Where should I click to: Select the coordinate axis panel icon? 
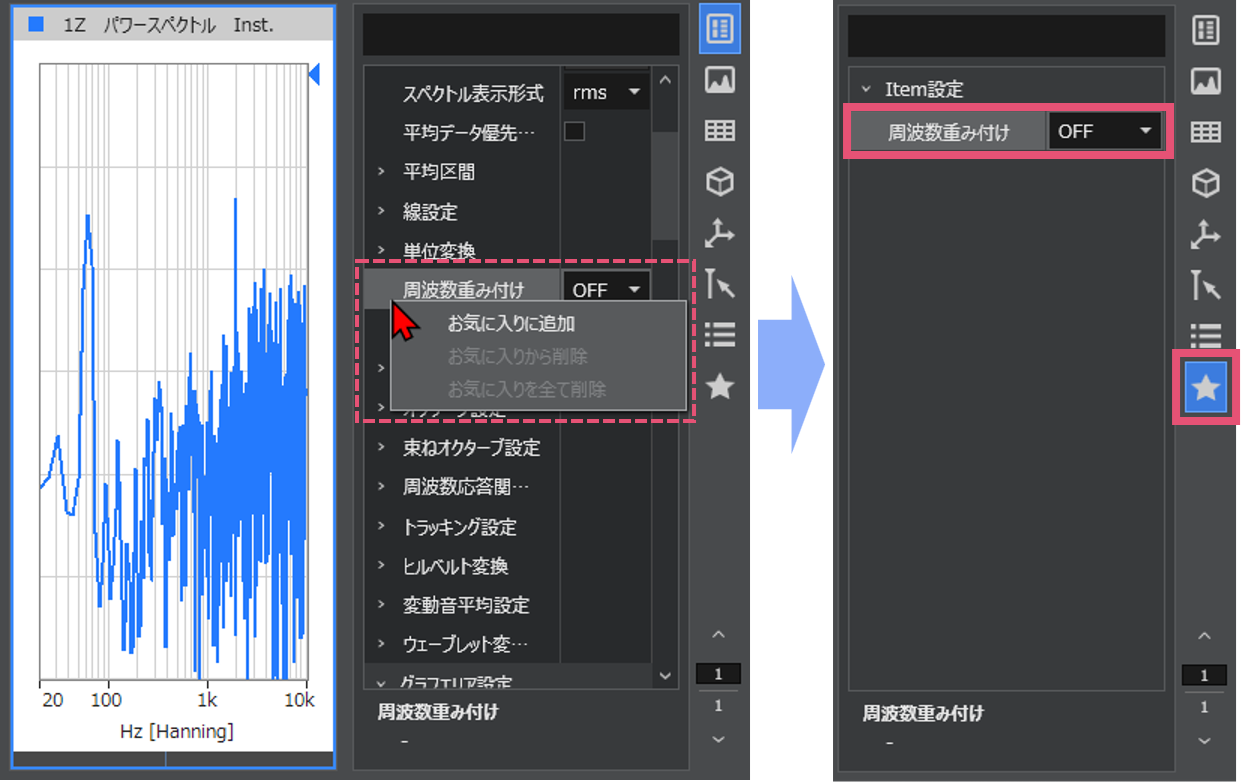[720, 233]
